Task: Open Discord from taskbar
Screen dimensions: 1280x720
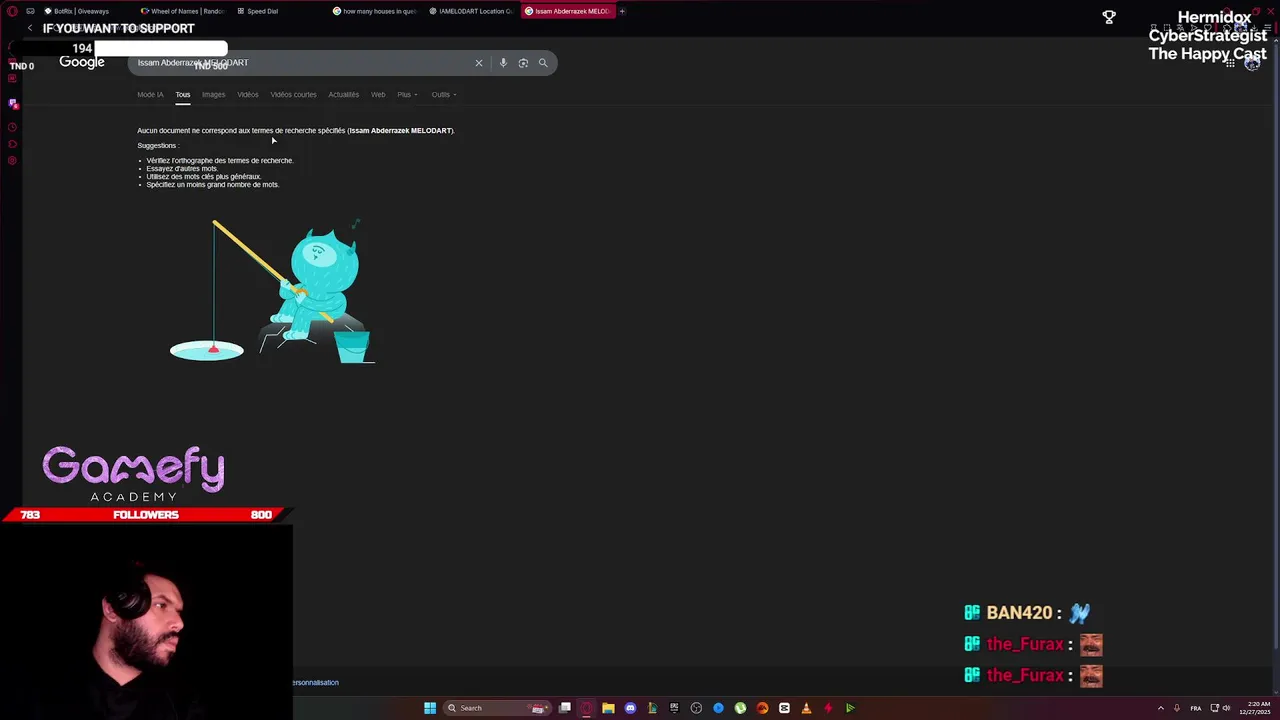Action: tap(630, 708)
